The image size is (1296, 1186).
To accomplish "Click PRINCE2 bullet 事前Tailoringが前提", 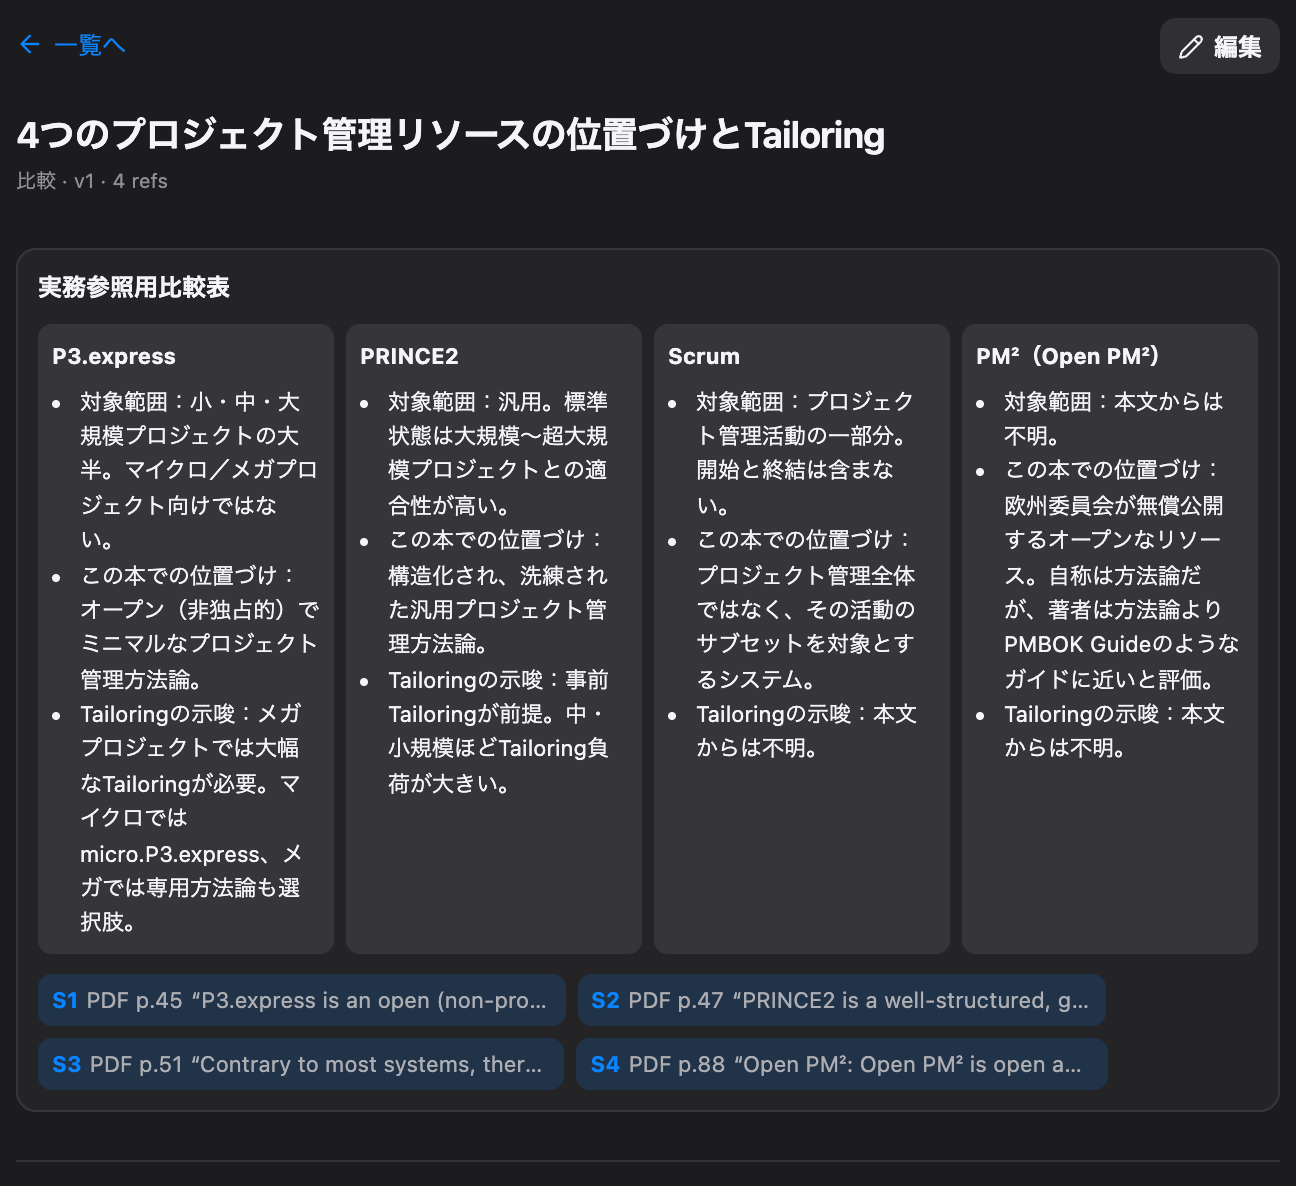I will tap(498, 731).
